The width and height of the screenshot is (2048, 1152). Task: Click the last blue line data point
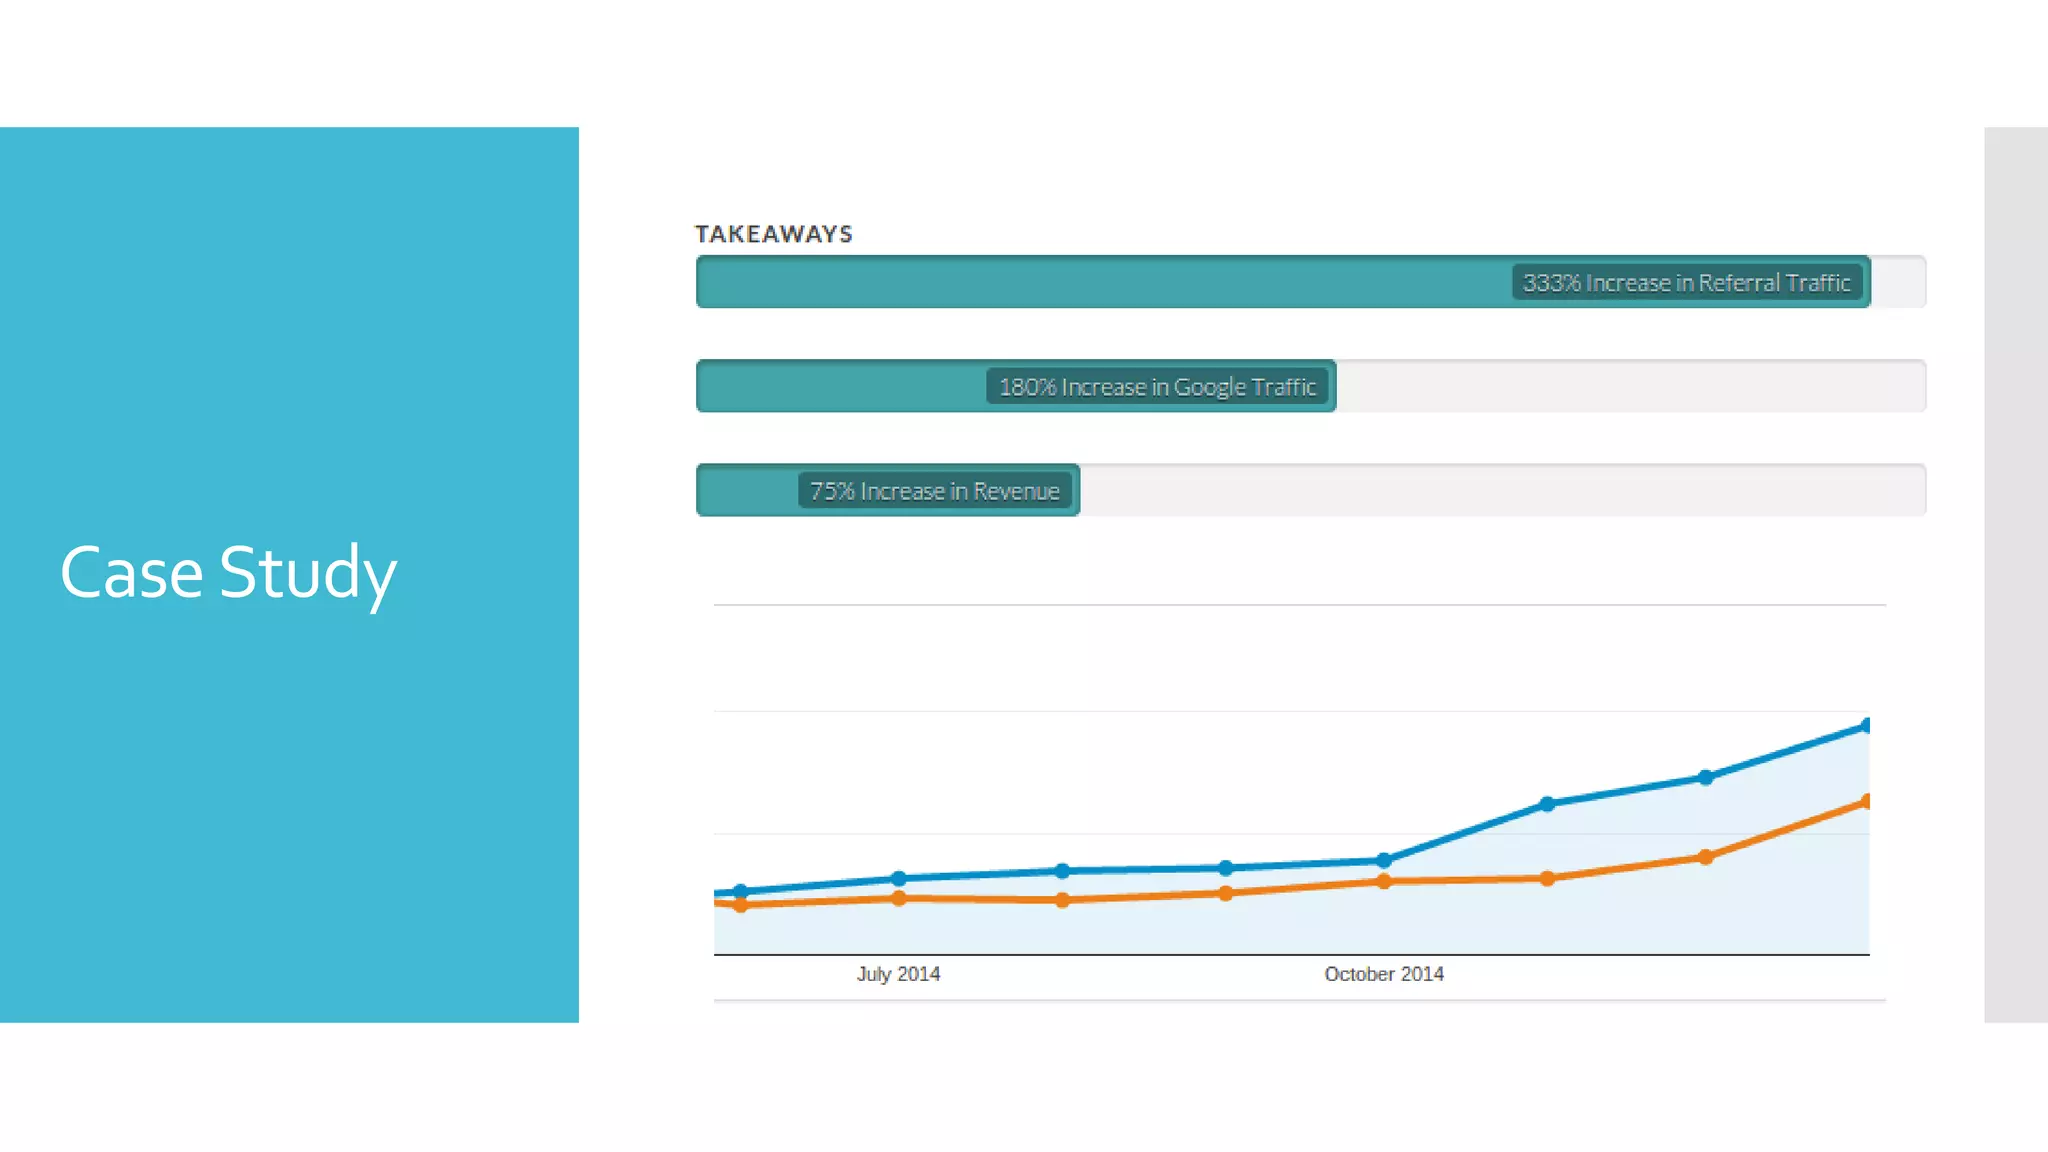[x=1865, y=726]
